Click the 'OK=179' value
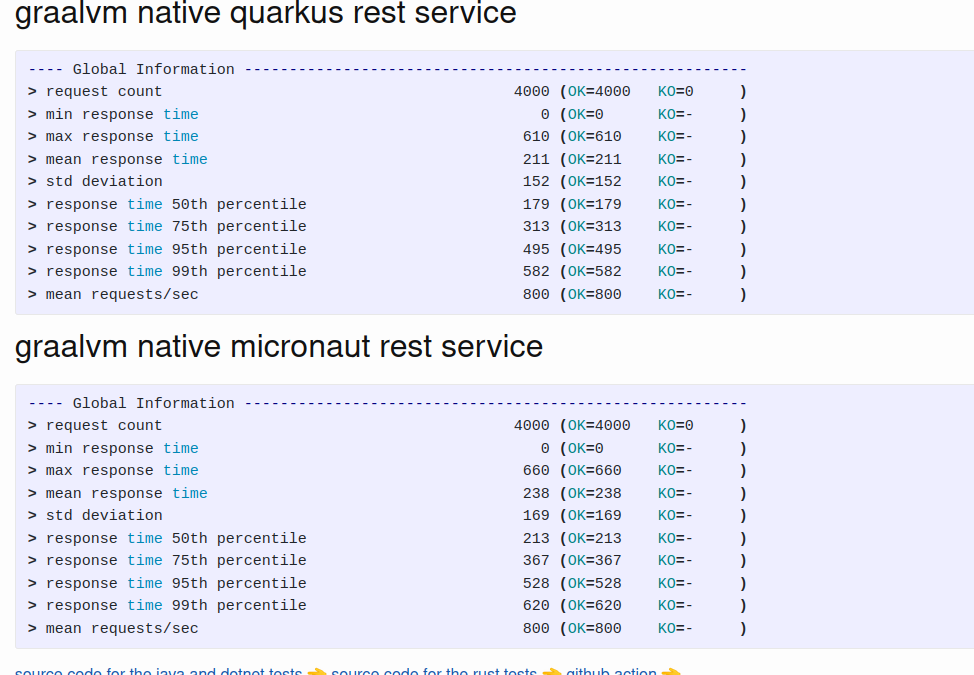This screenshot has width=974, height=675. 594,204
